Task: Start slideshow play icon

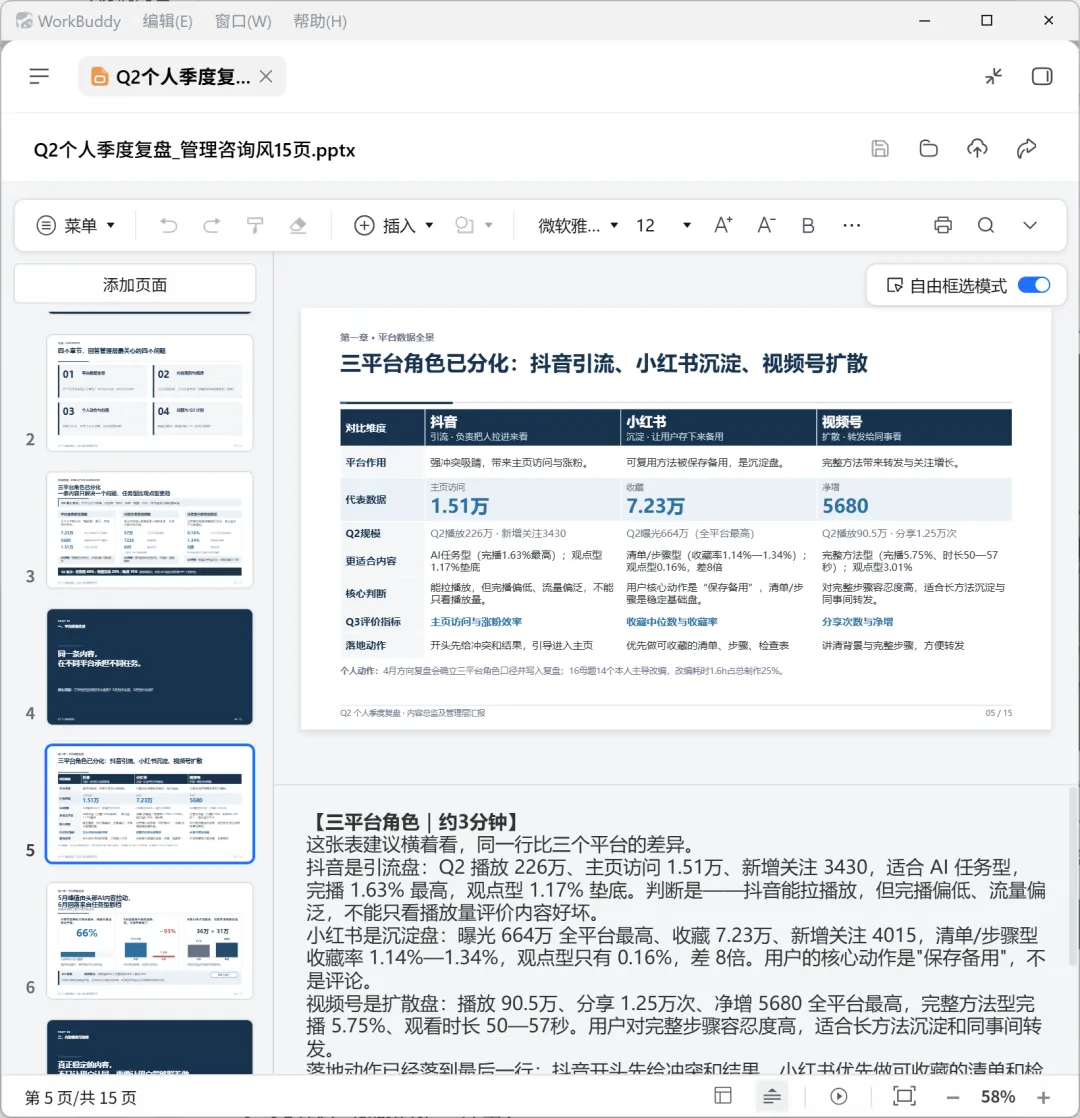Action: coord(839,1096)
